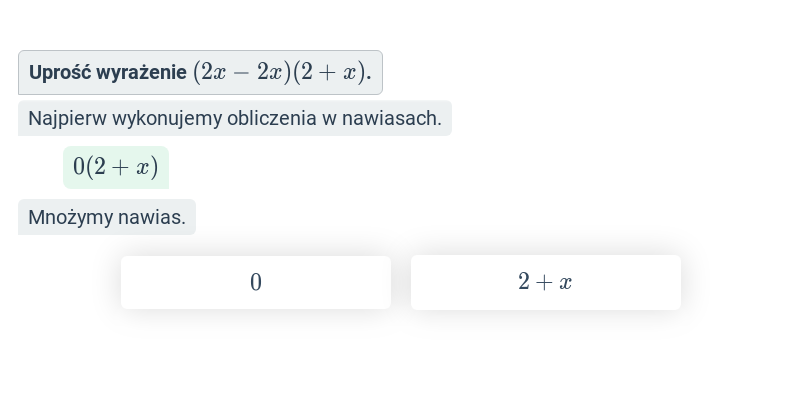This screenshot has width=800, height=400.
Task: Click the hint box 'Mnożymy nawias.'
Action: (107, 217)
